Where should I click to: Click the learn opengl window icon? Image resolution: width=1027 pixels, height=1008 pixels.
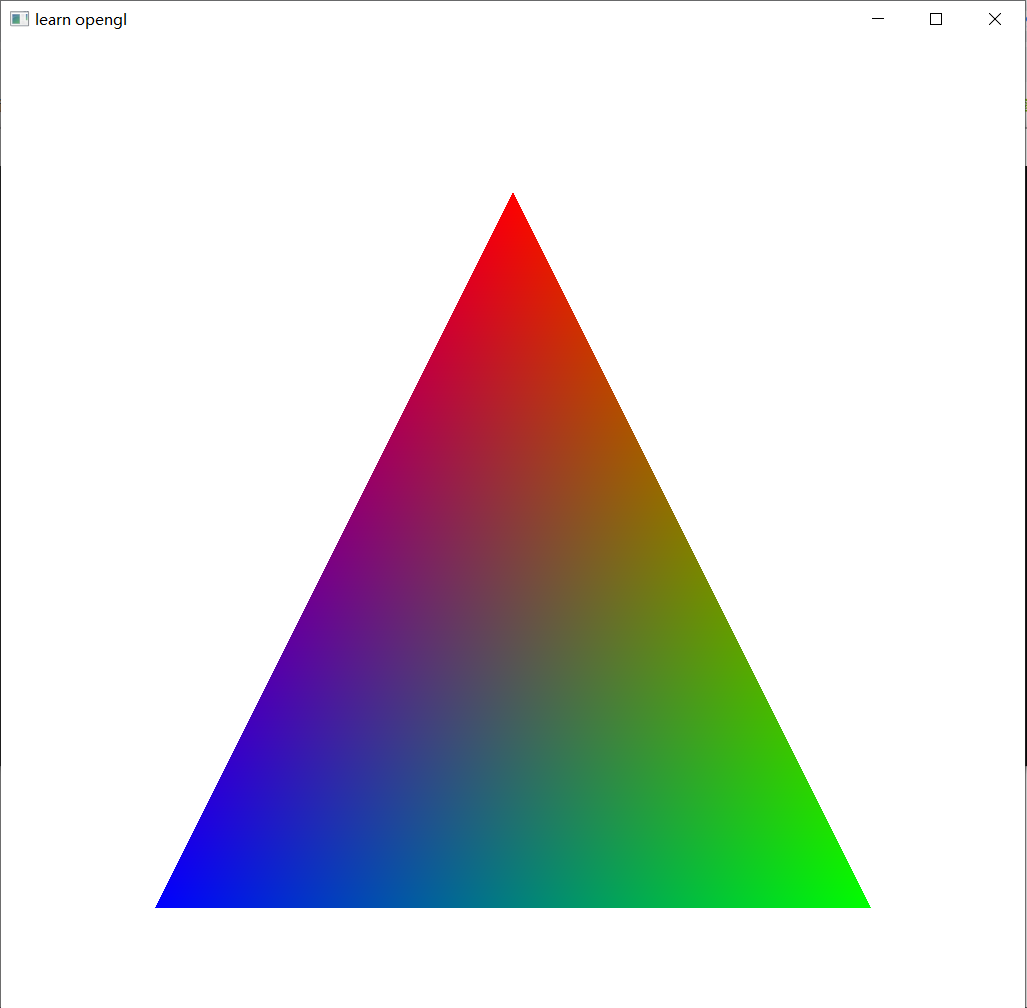coord(20,20)
